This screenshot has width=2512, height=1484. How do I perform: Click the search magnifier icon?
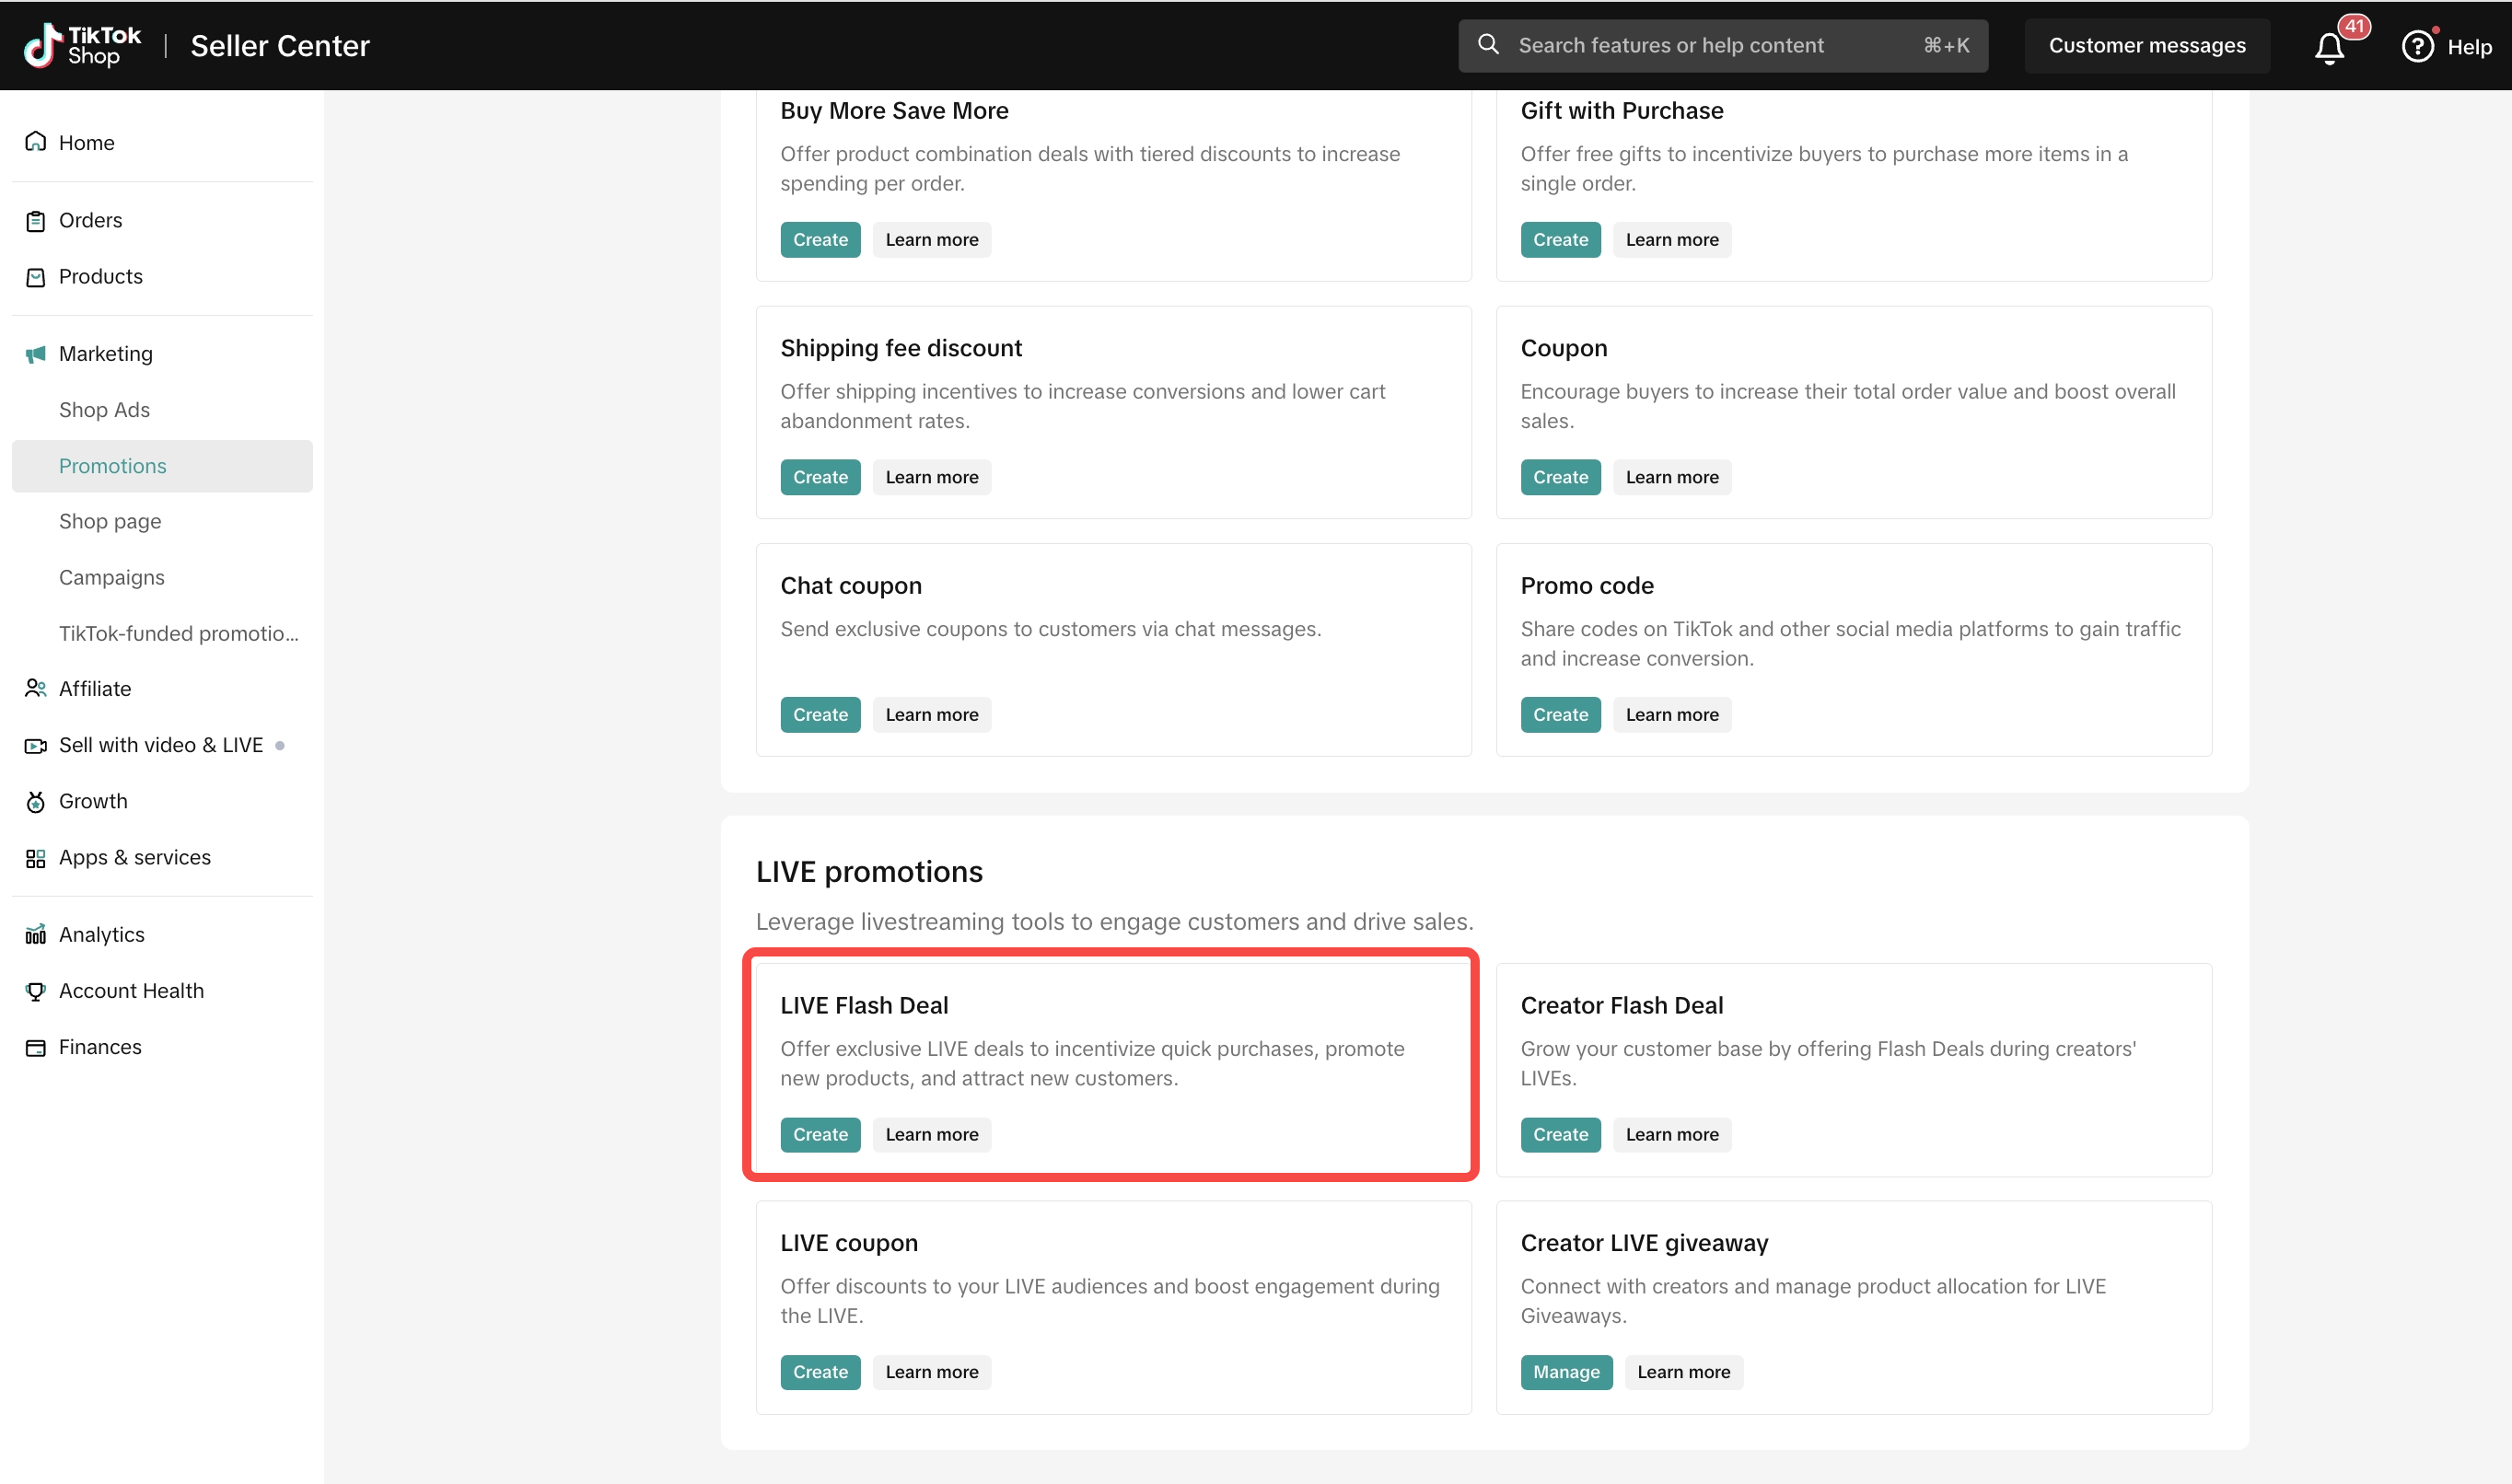point(1488,45)
